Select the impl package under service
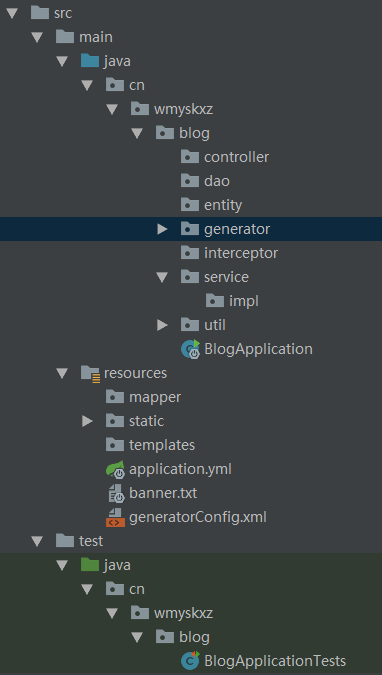Screen dimensions: 382x675 pos(232,301)
